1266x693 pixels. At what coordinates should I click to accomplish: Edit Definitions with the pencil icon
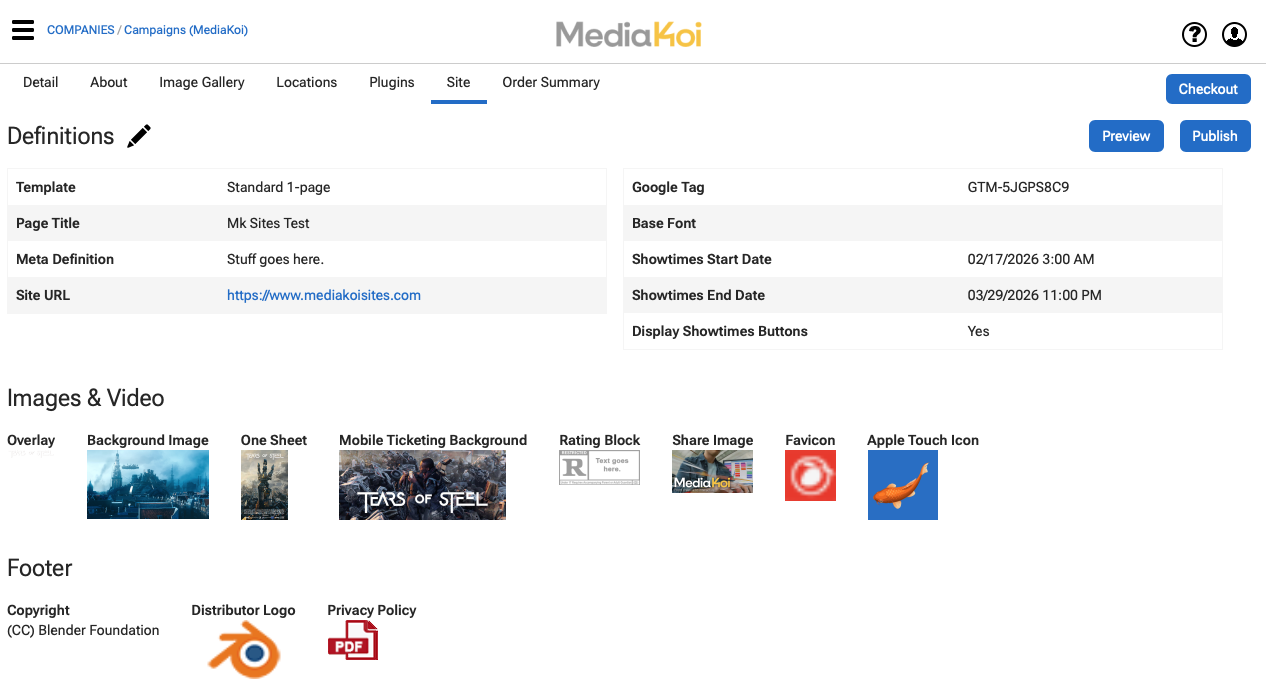pyautogui.click(x=139, y=136)
